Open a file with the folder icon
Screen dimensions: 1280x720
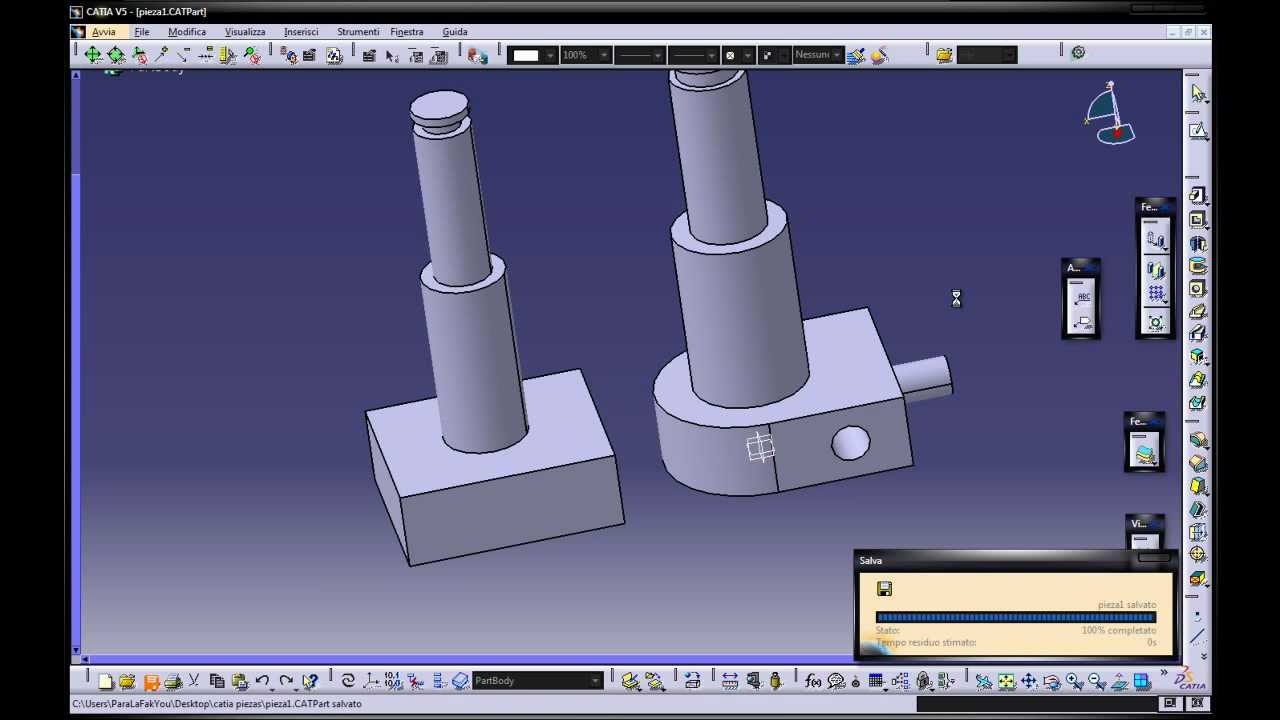(x=127, y=681)
